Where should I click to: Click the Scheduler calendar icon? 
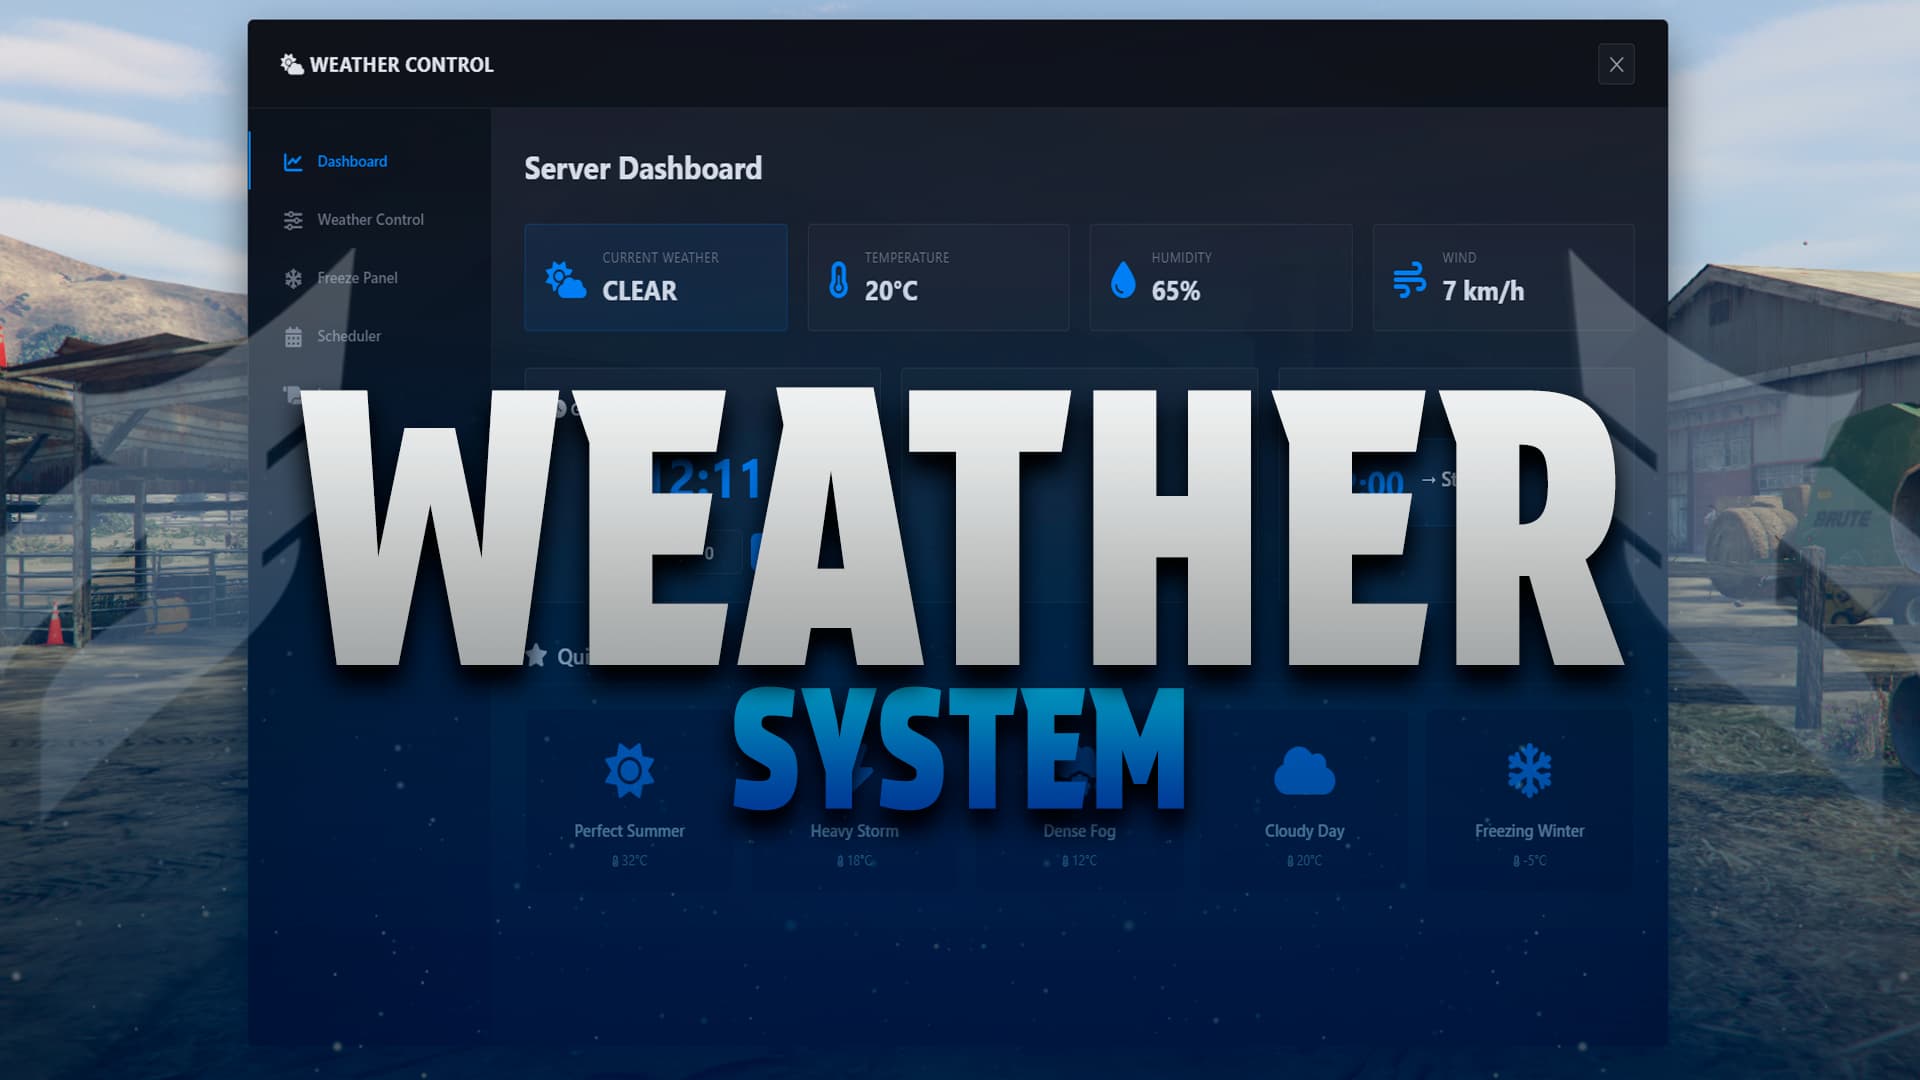293,337
